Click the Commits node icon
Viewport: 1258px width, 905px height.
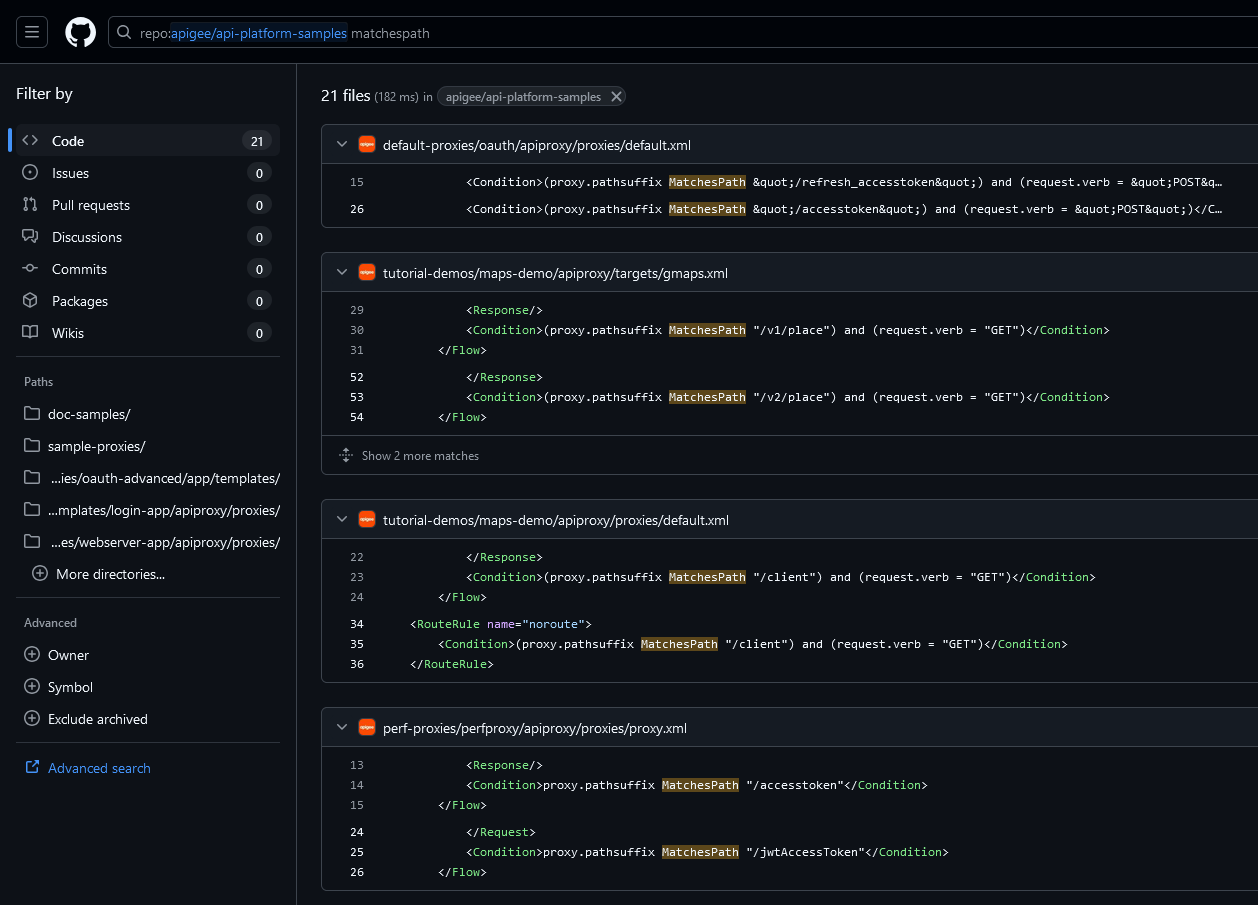[31, 269]
